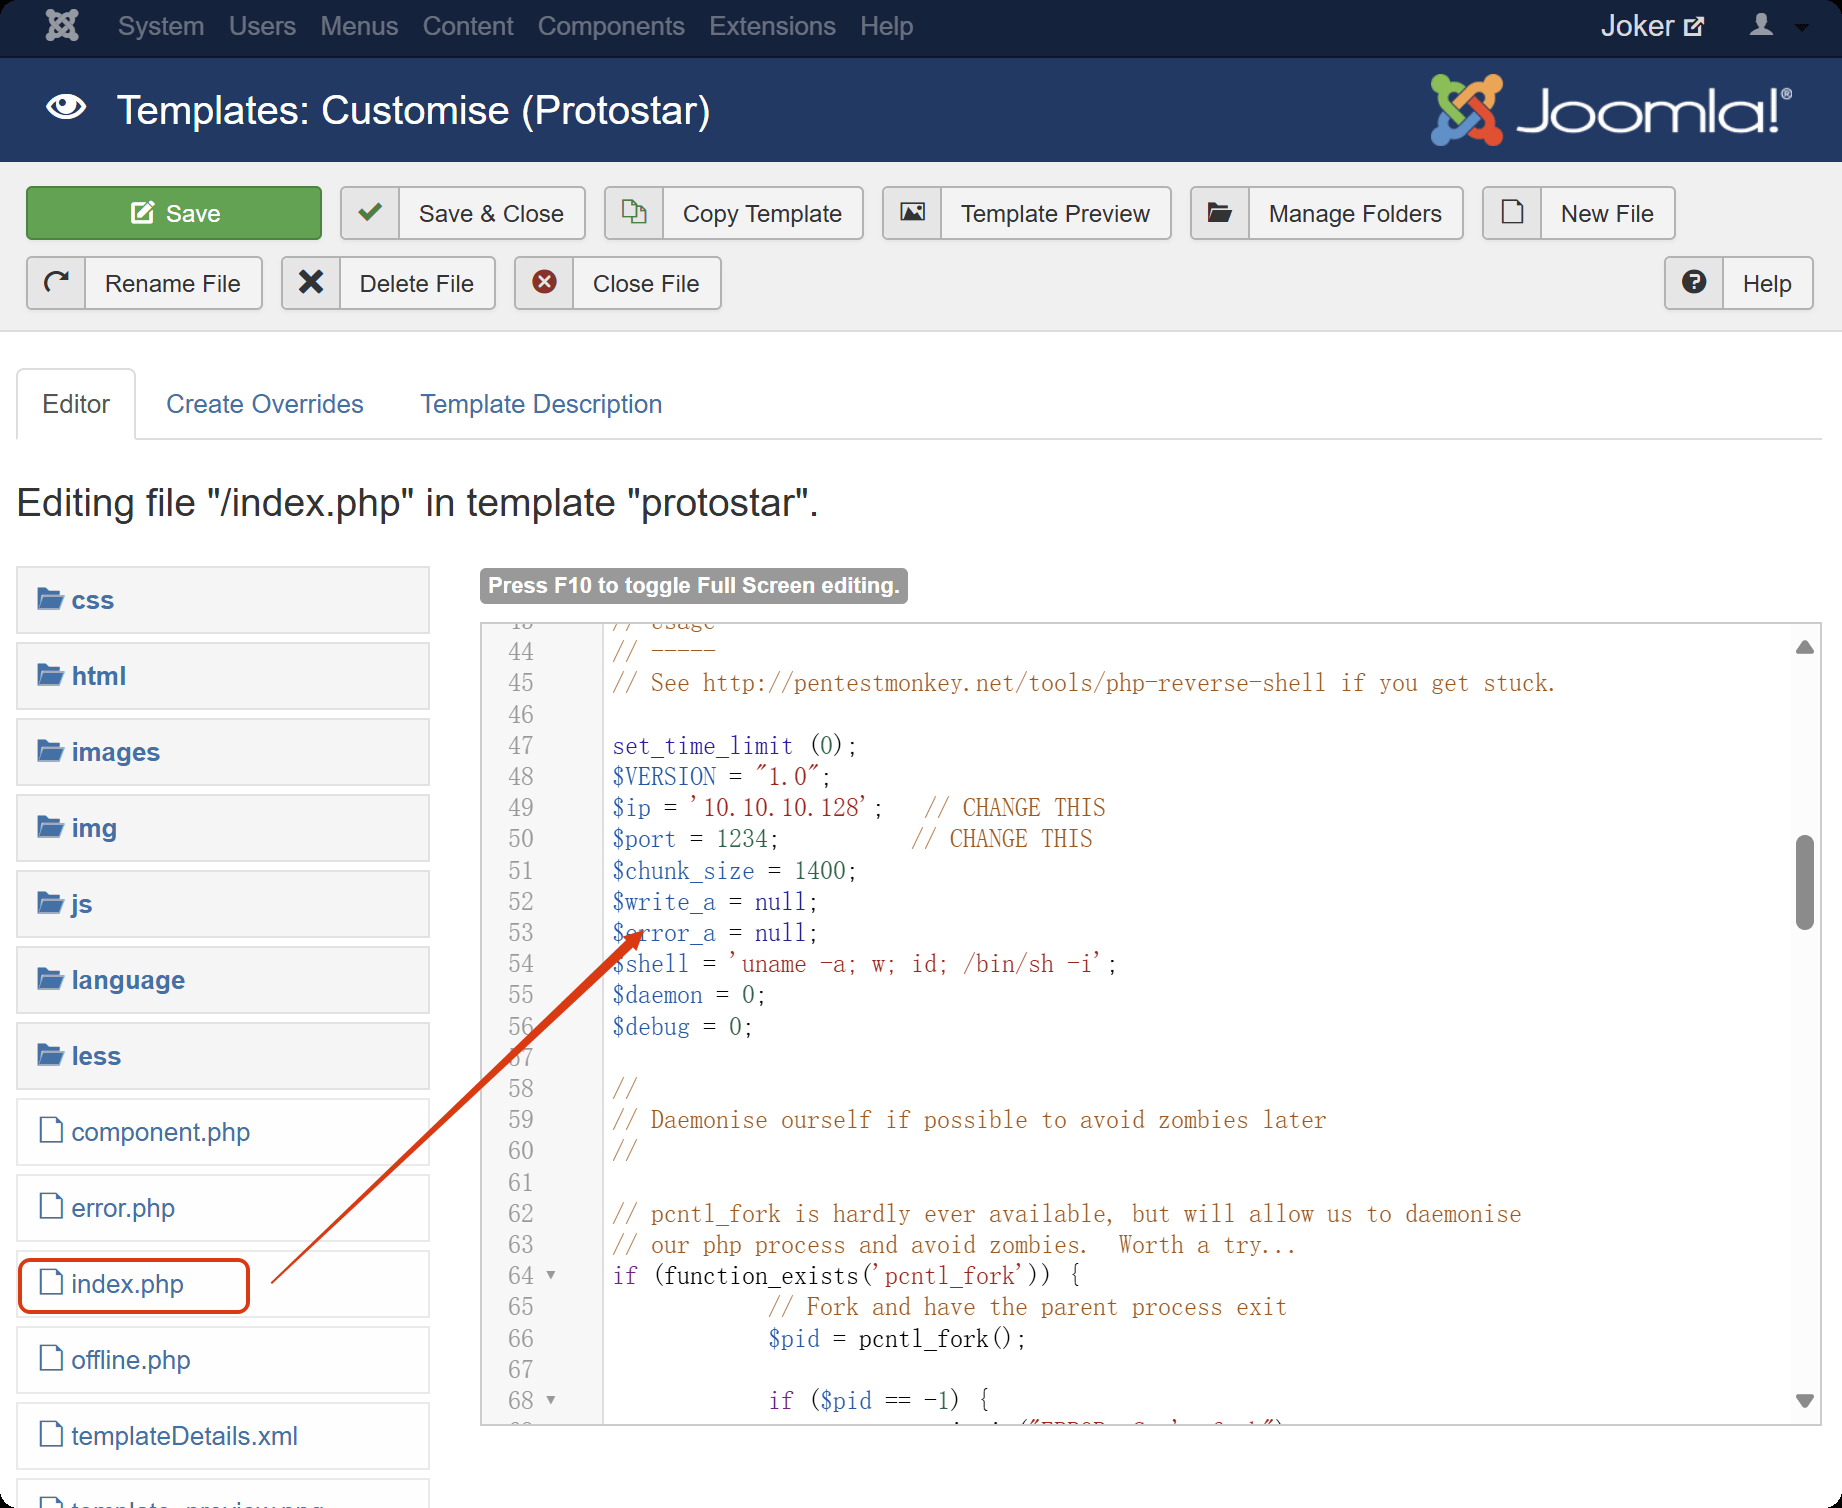Image resolution: width=1842 pixels, height=1508 pixels.
Task: Open the System menu
Action: [161, 26]
